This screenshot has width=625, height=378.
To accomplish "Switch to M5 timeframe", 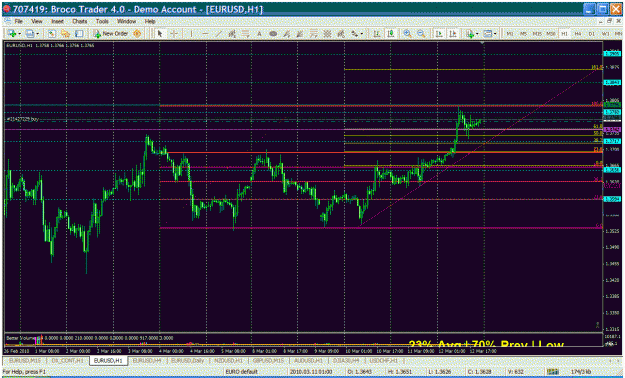I will coord(523,34).
